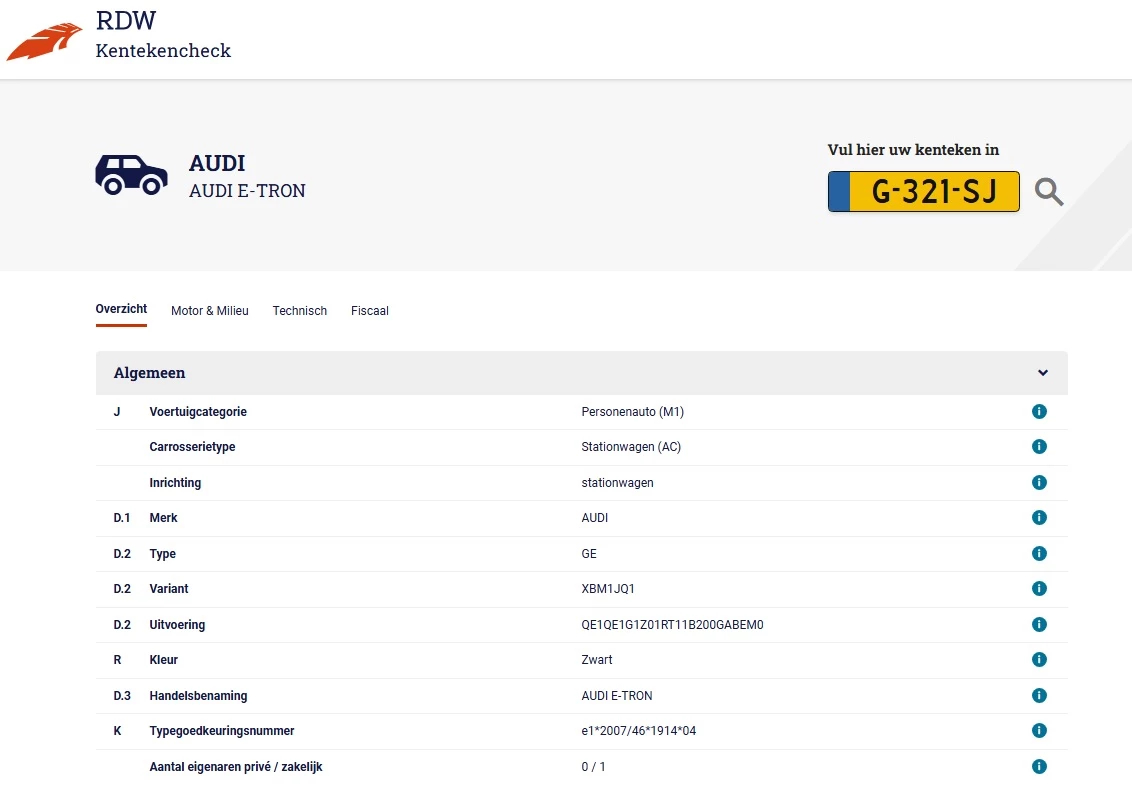The image size is (1132, 791).
Task: Click the RDW Kentekencheck title link
Action: (163, 35)
